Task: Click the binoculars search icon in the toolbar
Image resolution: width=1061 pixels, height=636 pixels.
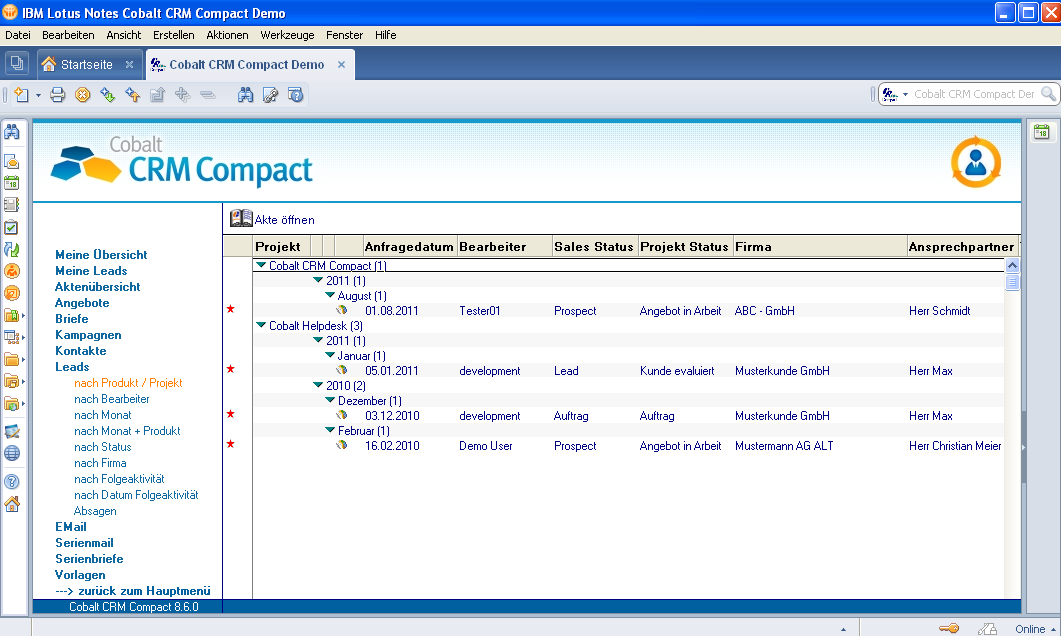Action: [246, 95]
